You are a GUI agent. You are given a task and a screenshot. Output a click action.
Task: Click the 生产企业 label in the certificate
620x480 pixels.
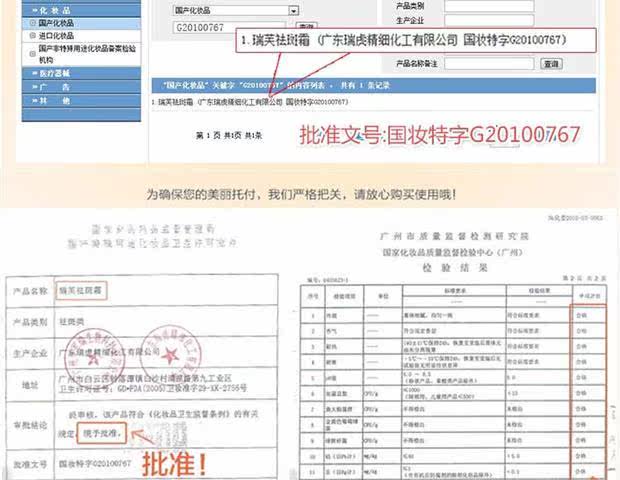(x=30, y=353)
